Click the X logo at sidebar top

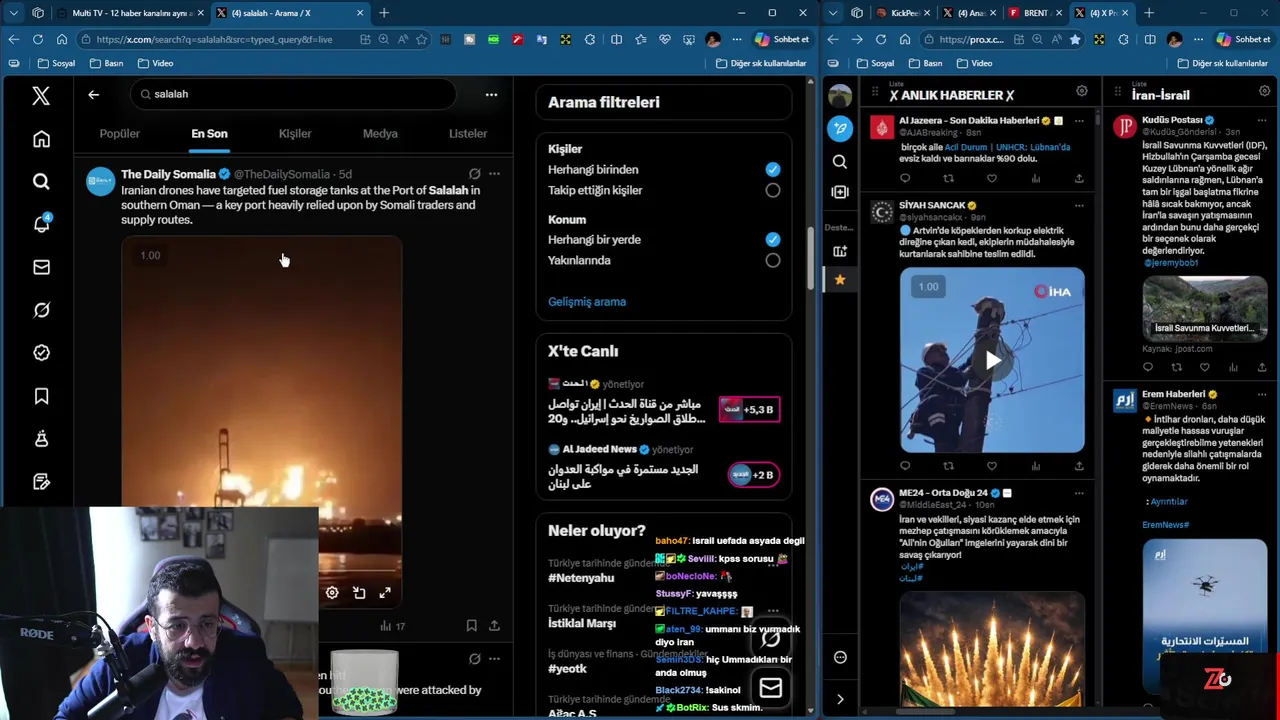[41, 95]
